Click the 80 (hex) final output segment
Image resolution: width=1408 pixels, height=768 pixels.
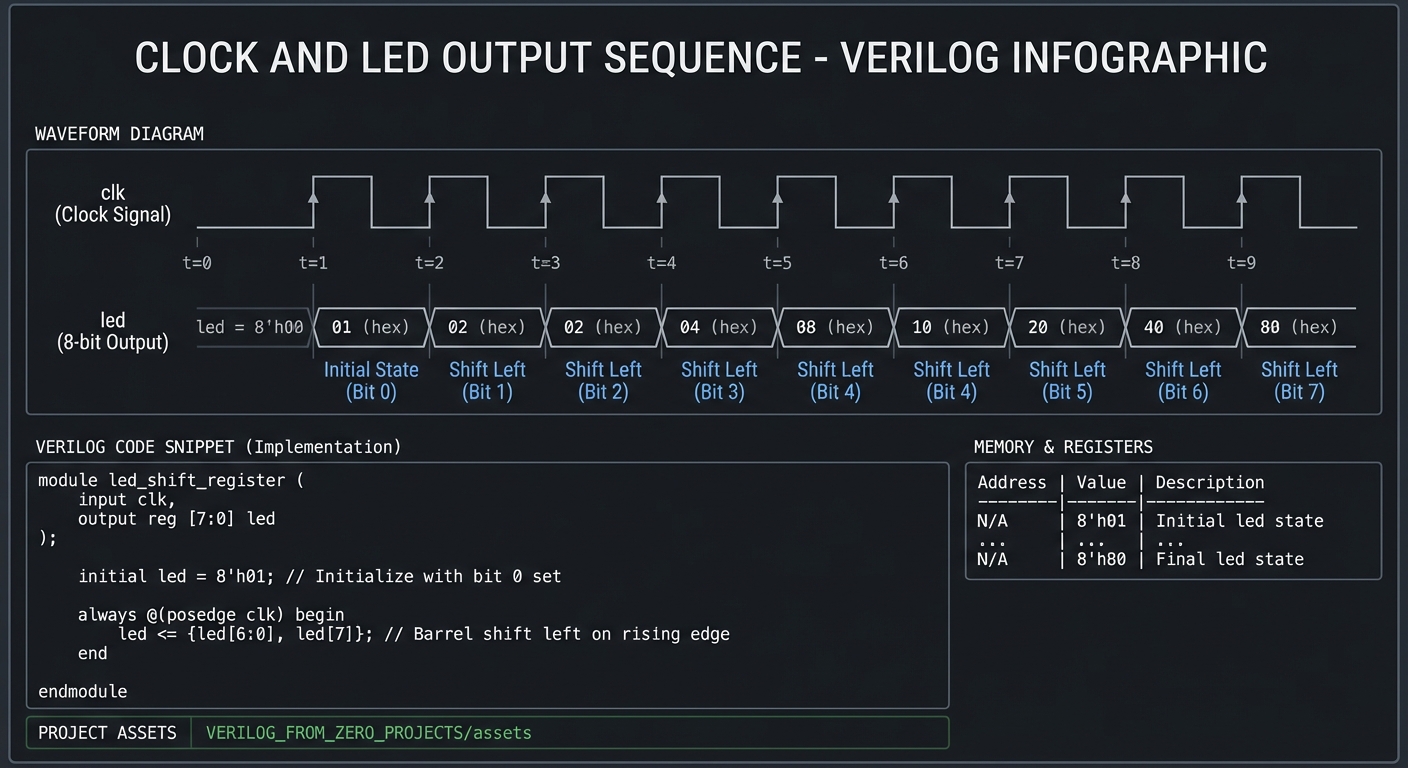point(1299,327)
